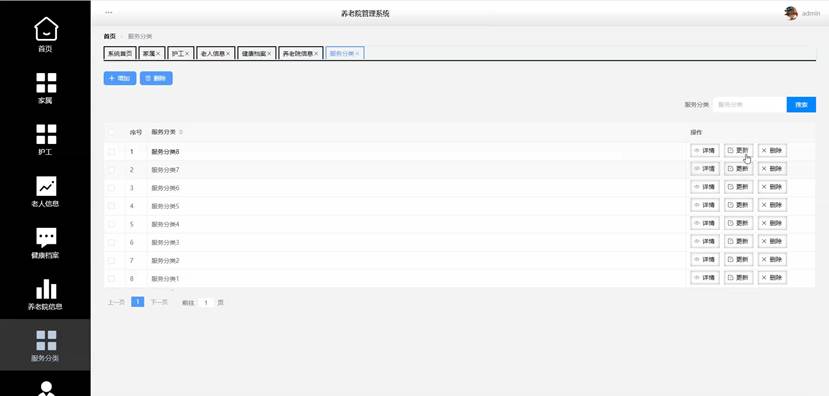
Task: Open 详情 for 服务分类8
Action: (705, 151)
